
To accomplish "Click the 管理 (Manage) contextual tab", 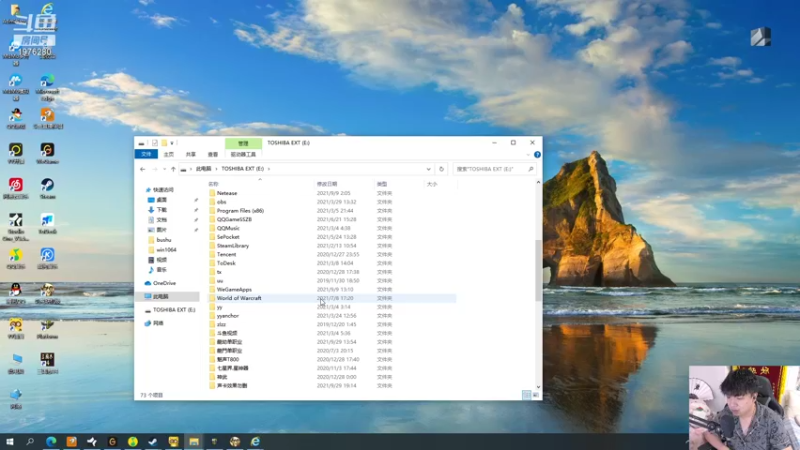I will point(243,143).
